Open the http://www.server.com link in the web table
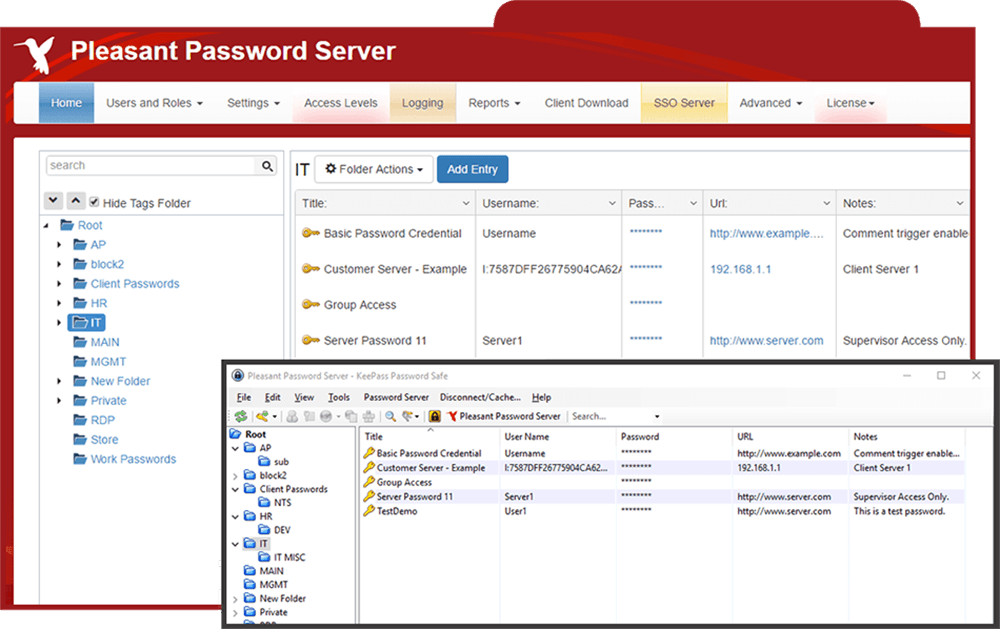The height and width of the screenshot is (629, 1000). [766, 341]
